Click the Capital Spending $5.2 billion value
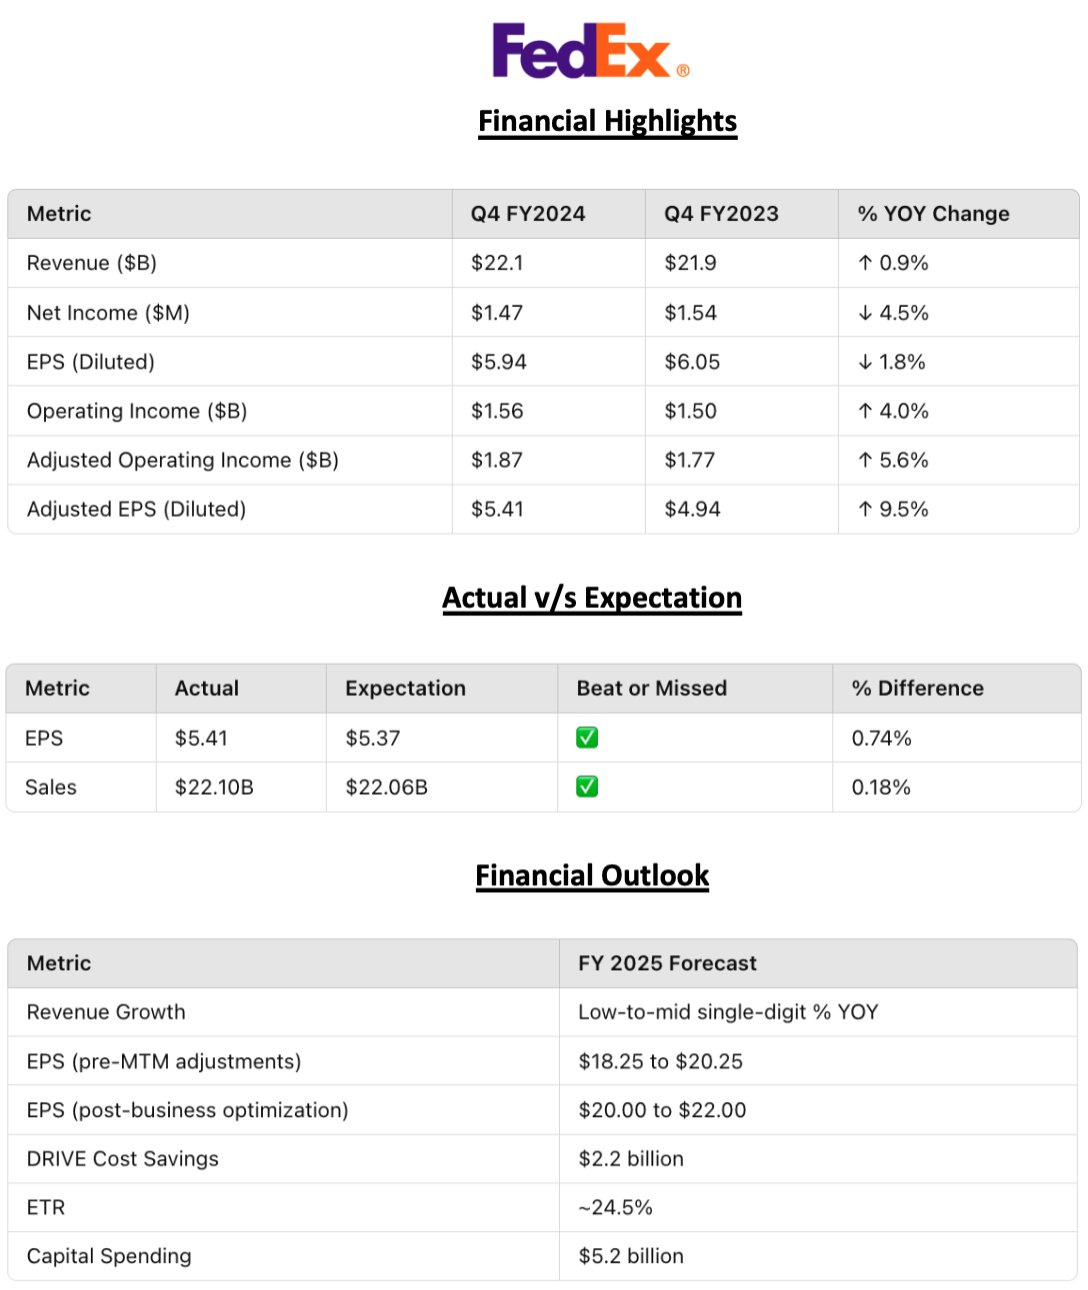Image resolution: width=1088 pixels, height=1290 pixels. pos(631,1256)
